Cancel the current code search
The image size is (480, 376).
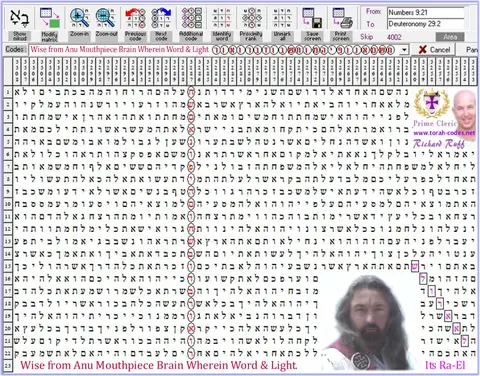(434, 50)
